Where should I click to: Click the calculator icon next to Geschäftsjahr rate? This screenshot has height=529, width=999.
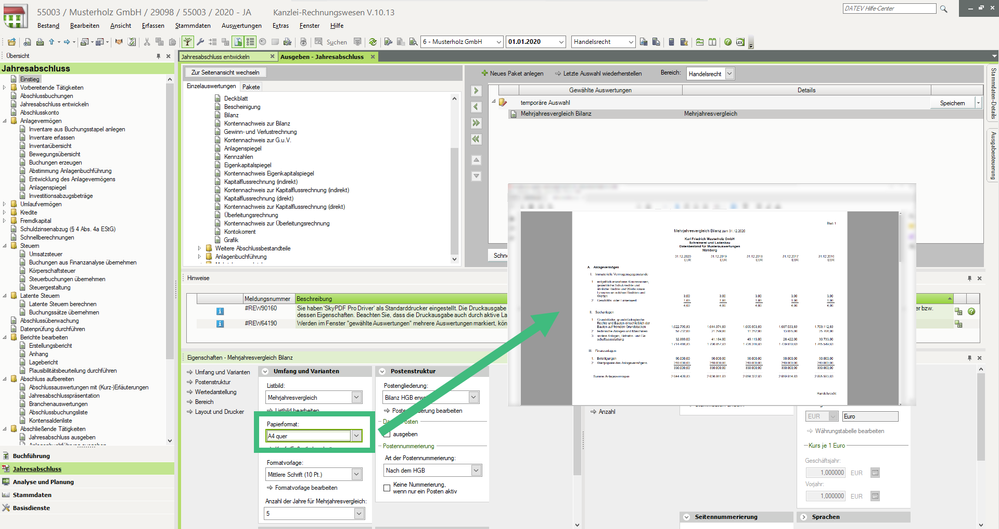click(875, 472)
